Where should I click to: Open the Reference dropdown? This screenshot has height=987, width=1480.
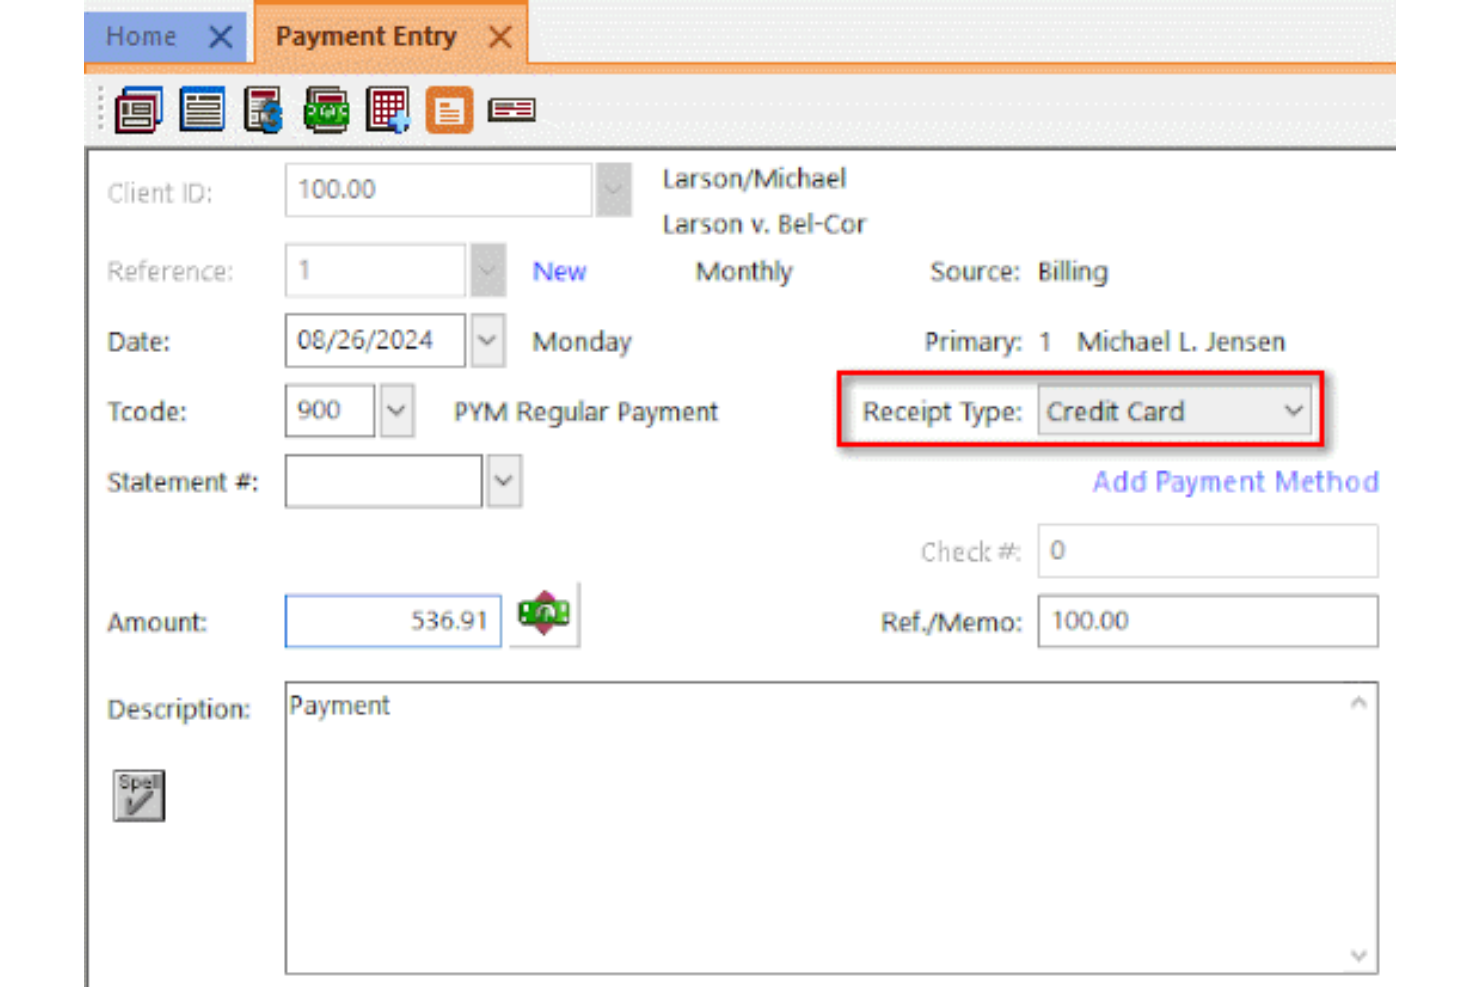pyautogui.click(x=487, y=270)
